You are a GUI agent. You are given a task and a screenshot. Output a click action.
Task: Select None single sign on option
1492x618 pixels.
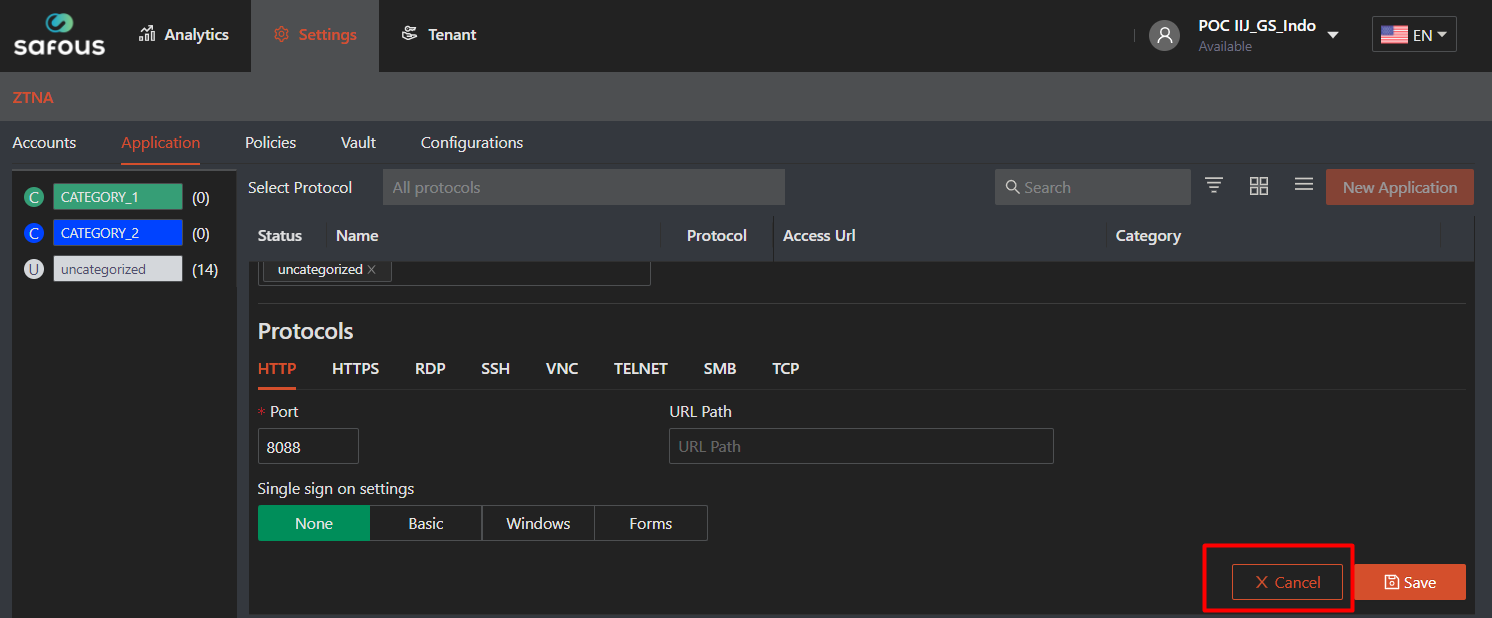pos(314,523)
